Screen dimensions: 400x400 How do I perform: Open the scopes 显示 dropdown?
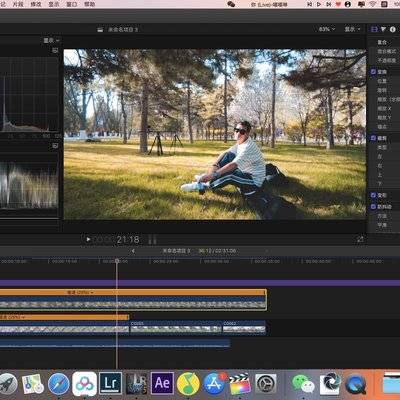[x=51, y=40]
